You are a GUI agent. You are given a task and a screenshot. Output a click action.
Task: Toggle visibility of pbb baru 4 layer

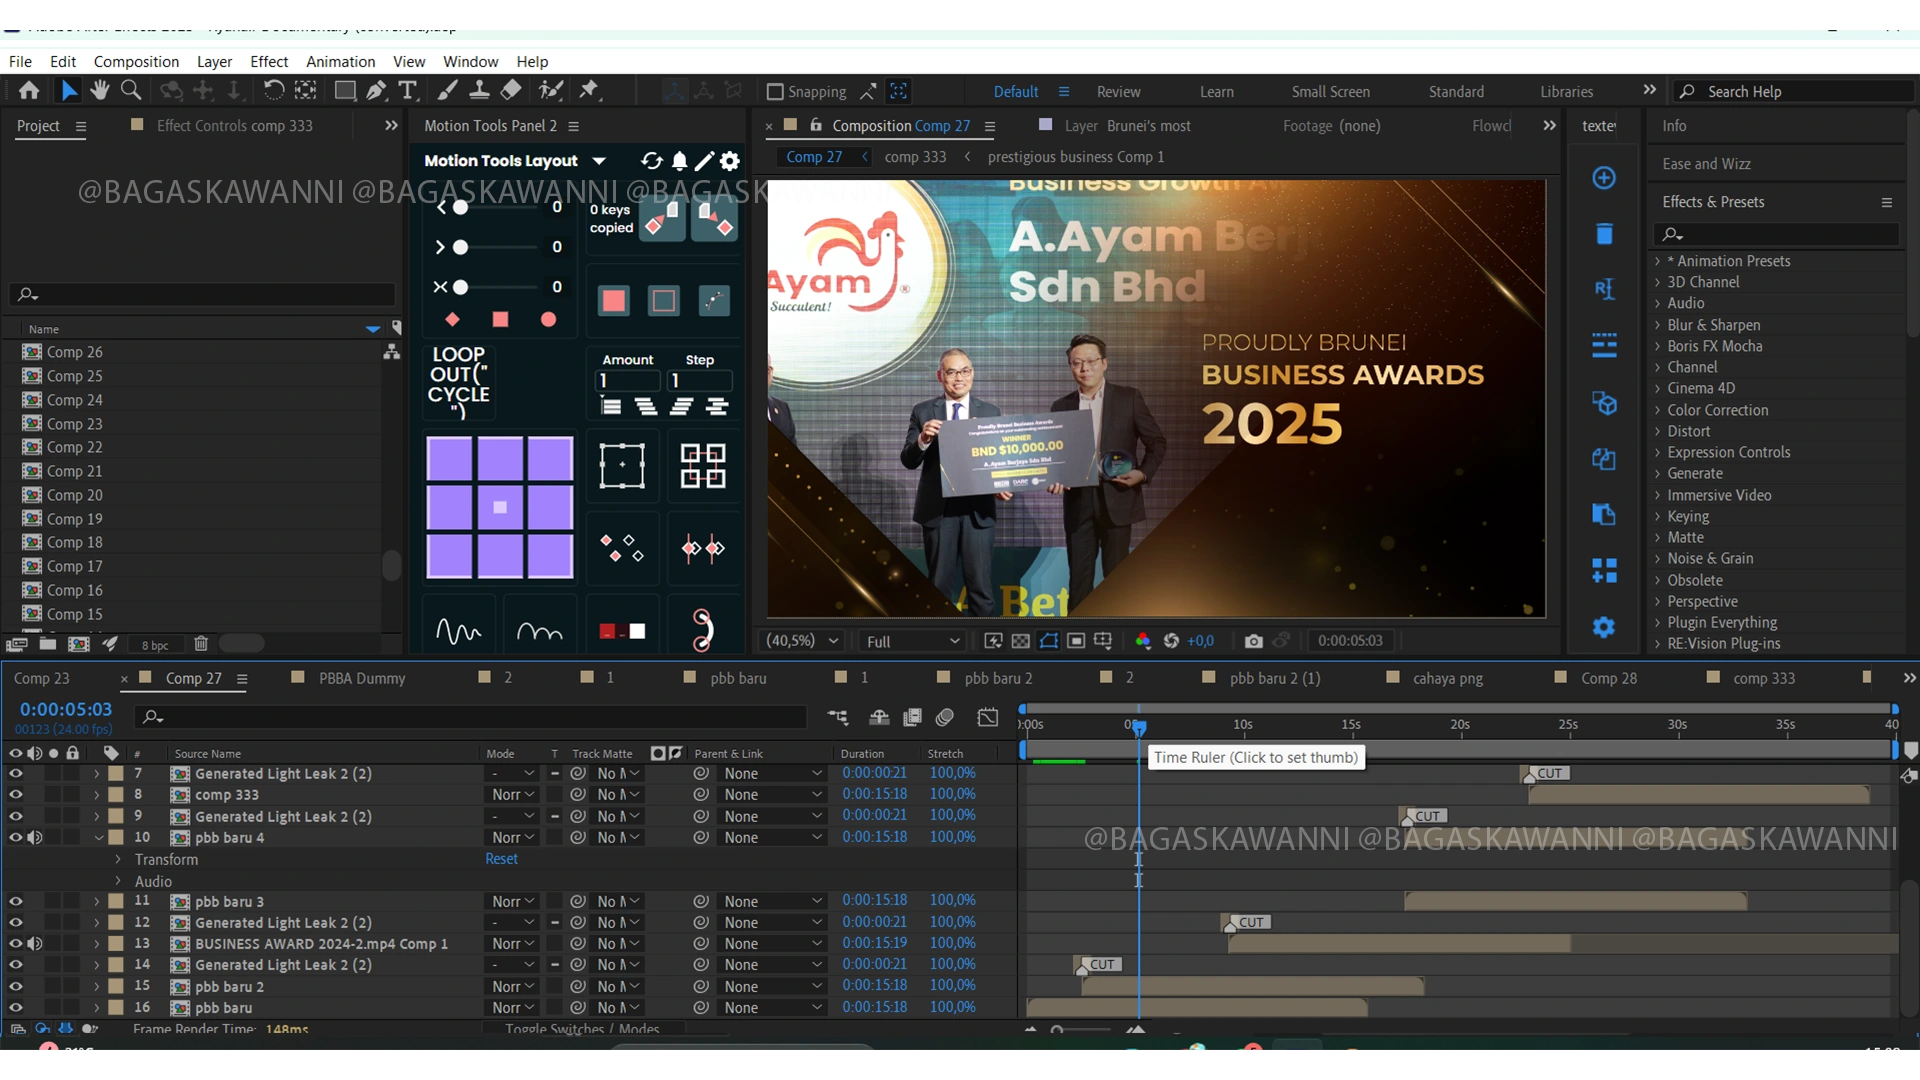15,837
